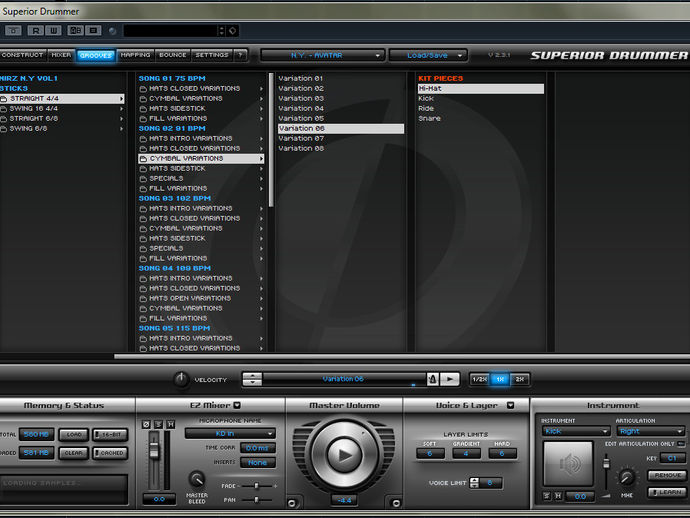Open the Load/Save dropdown menu
Viewport: 690px width, 518px height.
(x=428, y=55)
